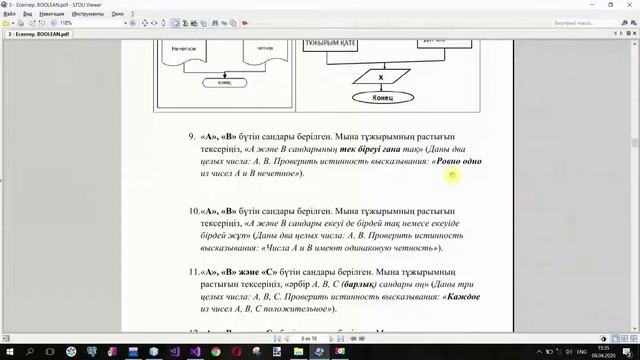The height and width of the screenshot is (360, 640).
Task: Select continuous page layout icon
Action: [633, 339]
